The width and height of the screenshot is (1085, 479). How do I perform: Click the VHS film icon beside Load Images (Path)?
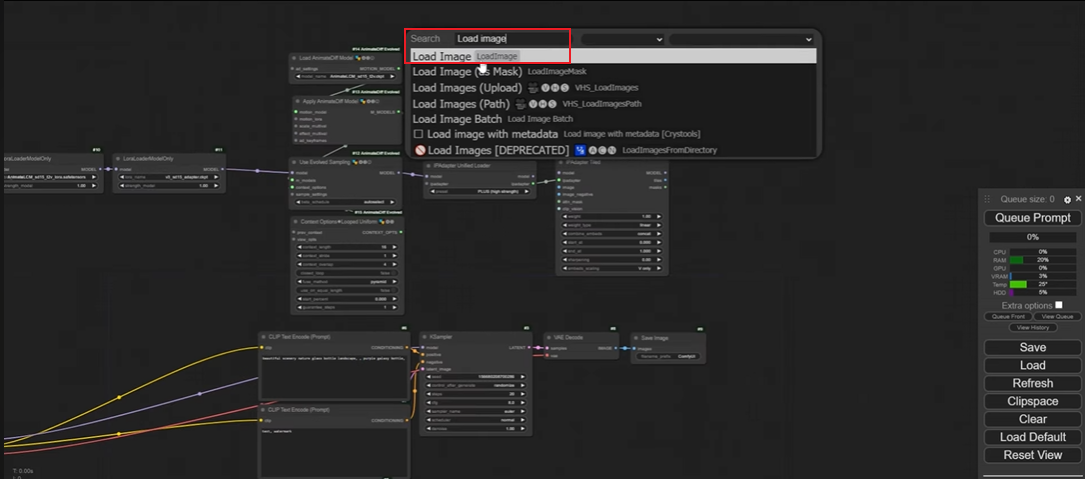click(521, 104)
